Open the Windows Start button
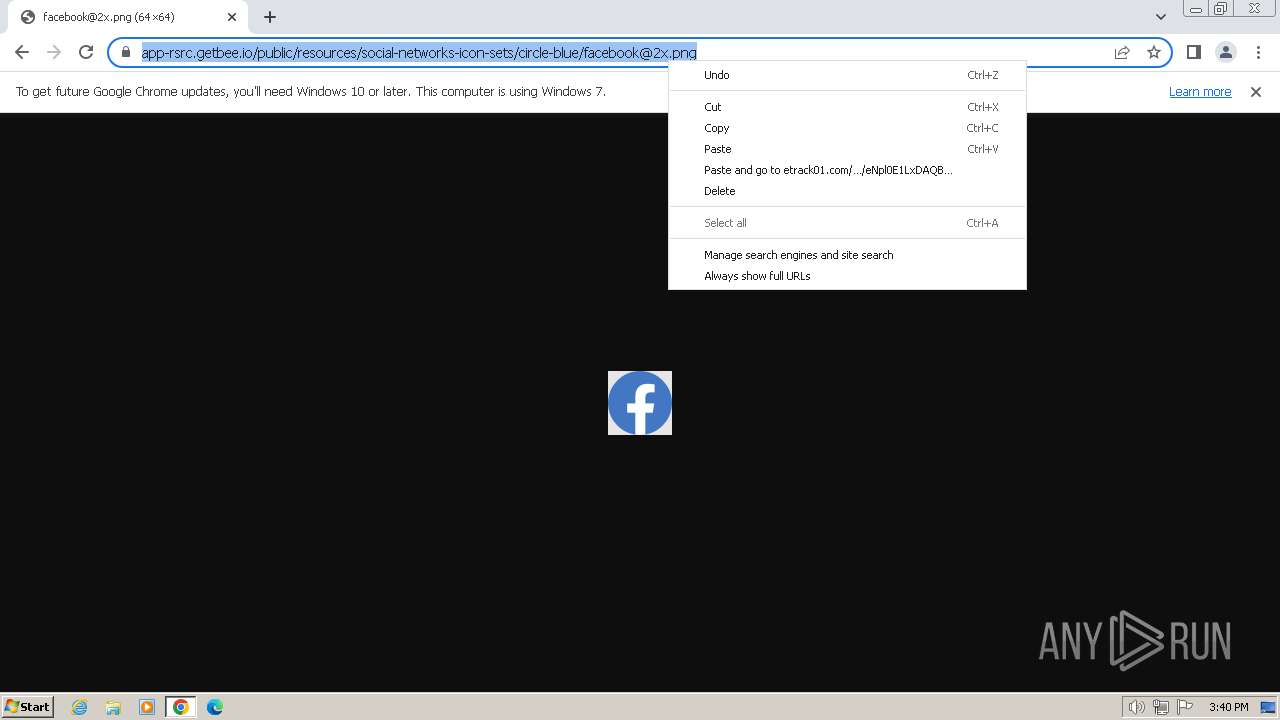This screenshot has height=720, width=1280. coord(28,707)
